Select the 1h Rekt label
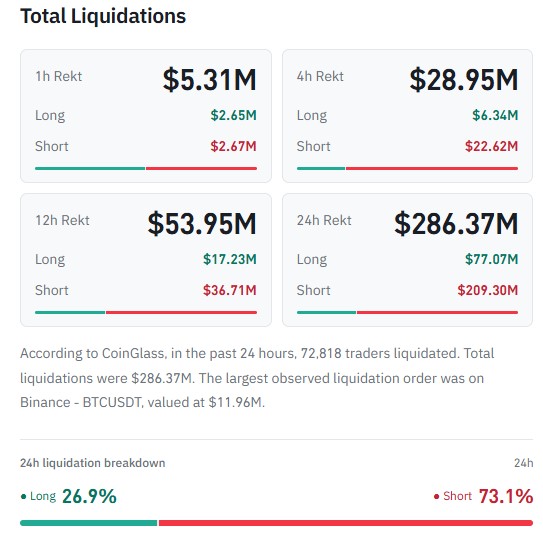 (x=59, y=76)
